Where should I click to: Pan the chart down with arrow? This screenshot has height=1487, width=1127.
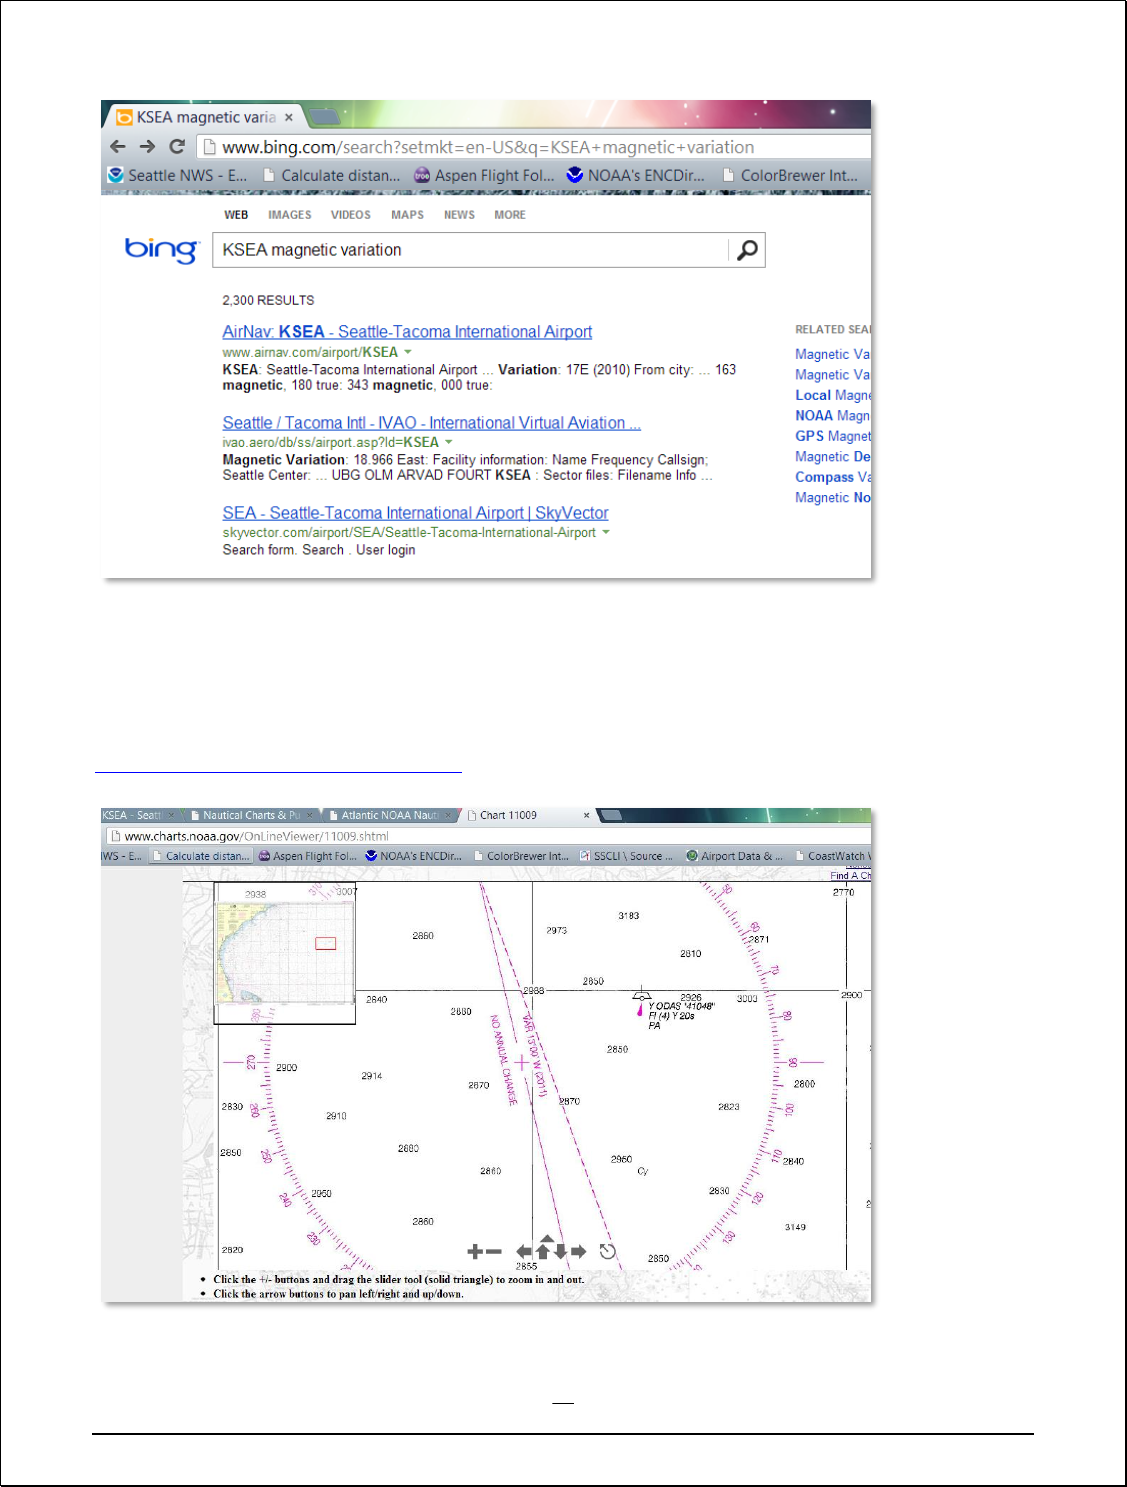coord(560,1252)
